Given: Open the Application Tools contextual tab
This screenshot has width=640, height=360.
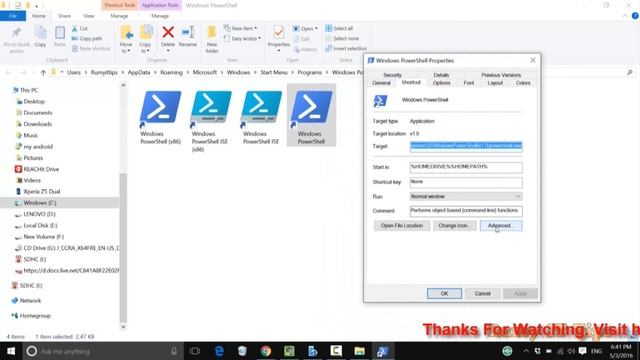Looking at the screenshot, I should click(x=160, y=5).
